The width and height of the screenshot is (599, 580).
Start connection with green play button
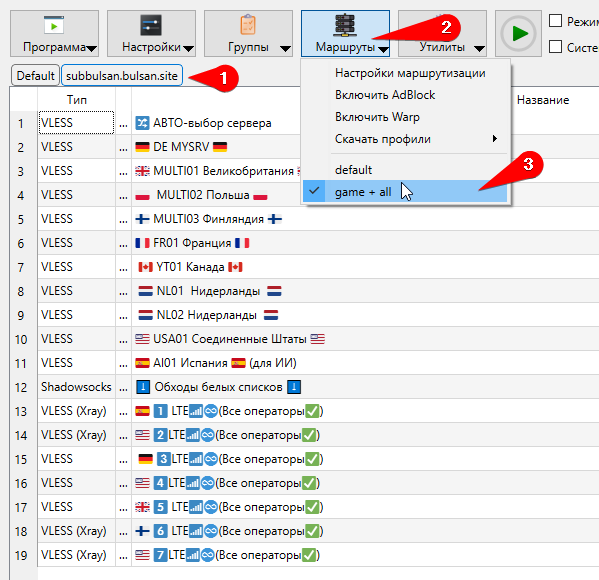(518, 34)
